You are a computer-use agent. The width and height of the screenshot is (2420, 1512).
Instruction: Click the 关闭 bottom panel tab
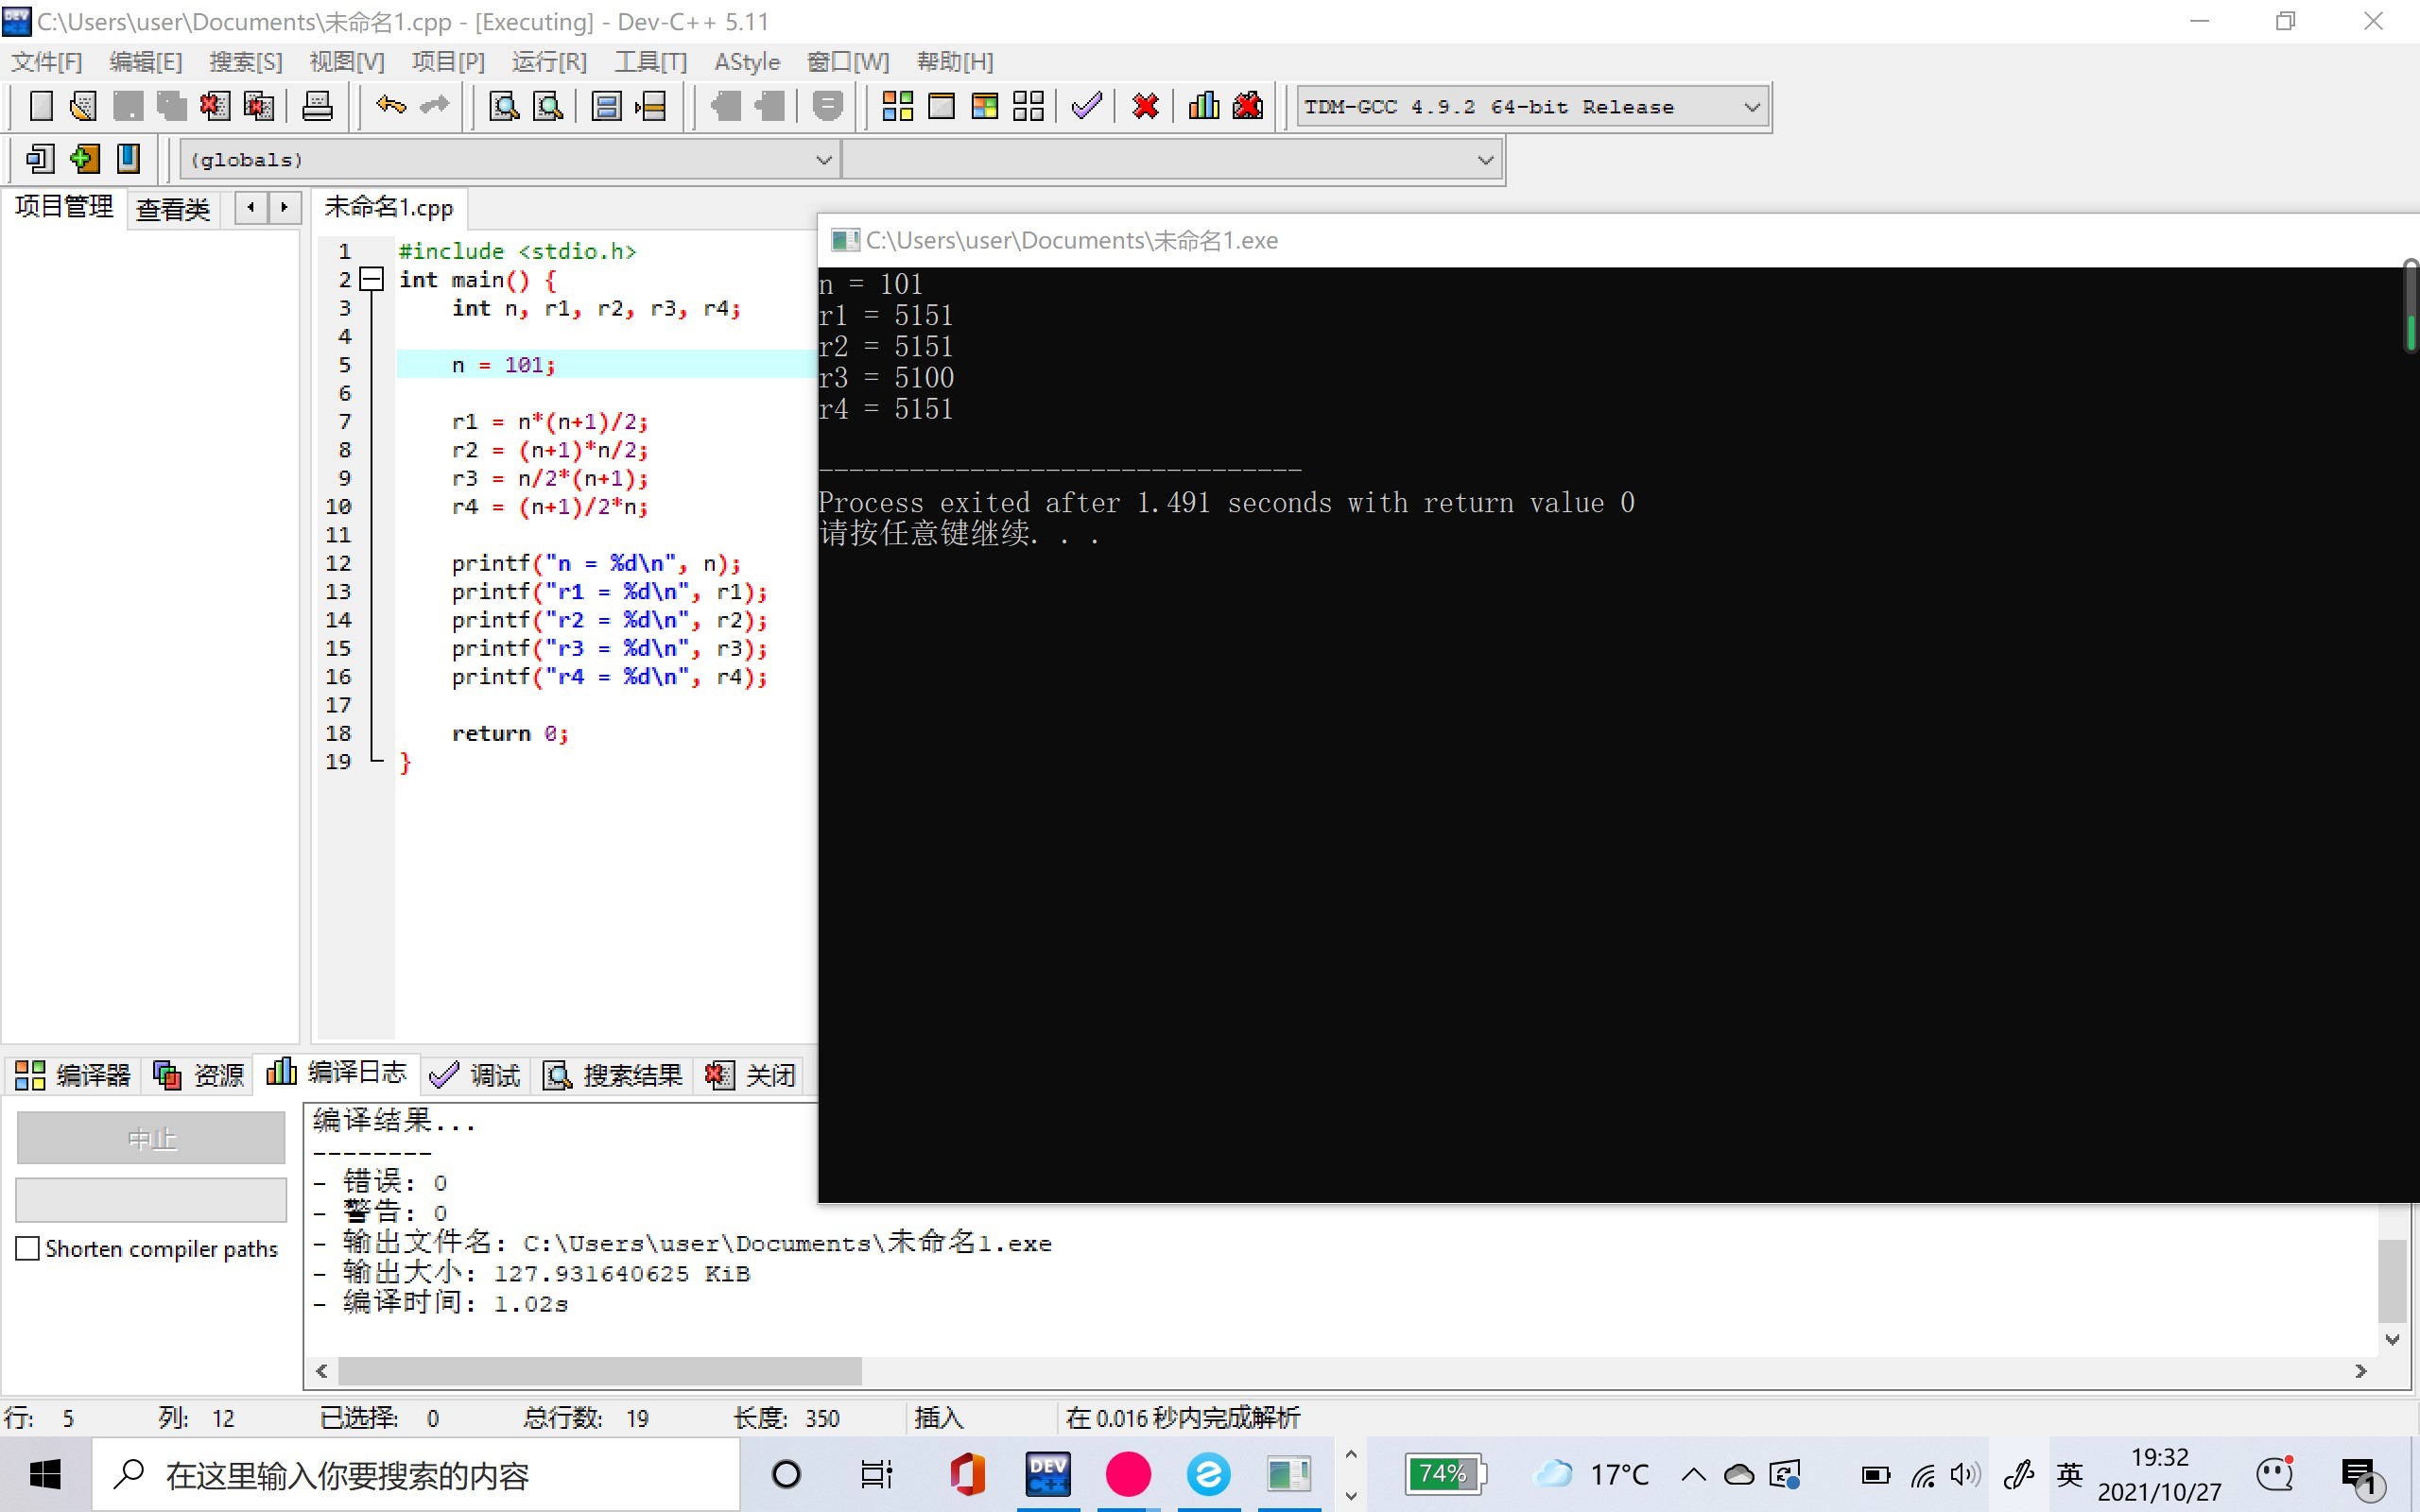751,1075
